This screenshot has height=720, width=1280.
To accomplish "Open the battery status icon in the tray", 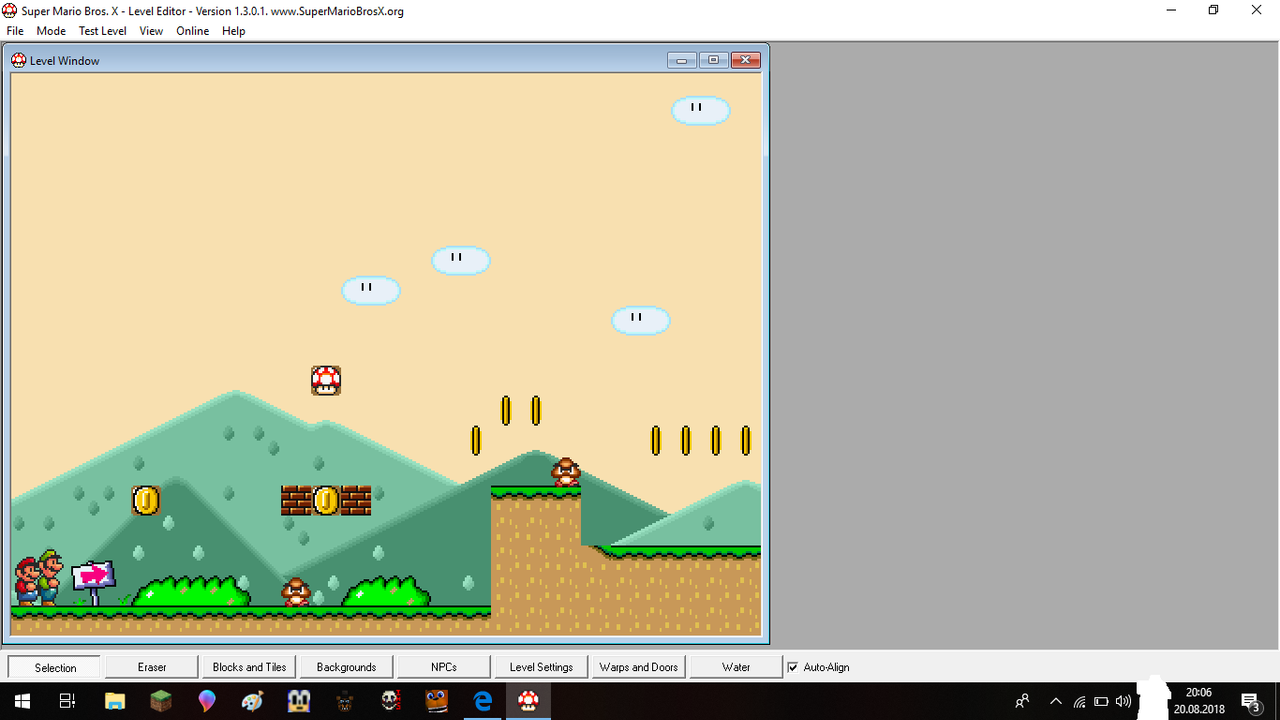I will (1102, 701).
